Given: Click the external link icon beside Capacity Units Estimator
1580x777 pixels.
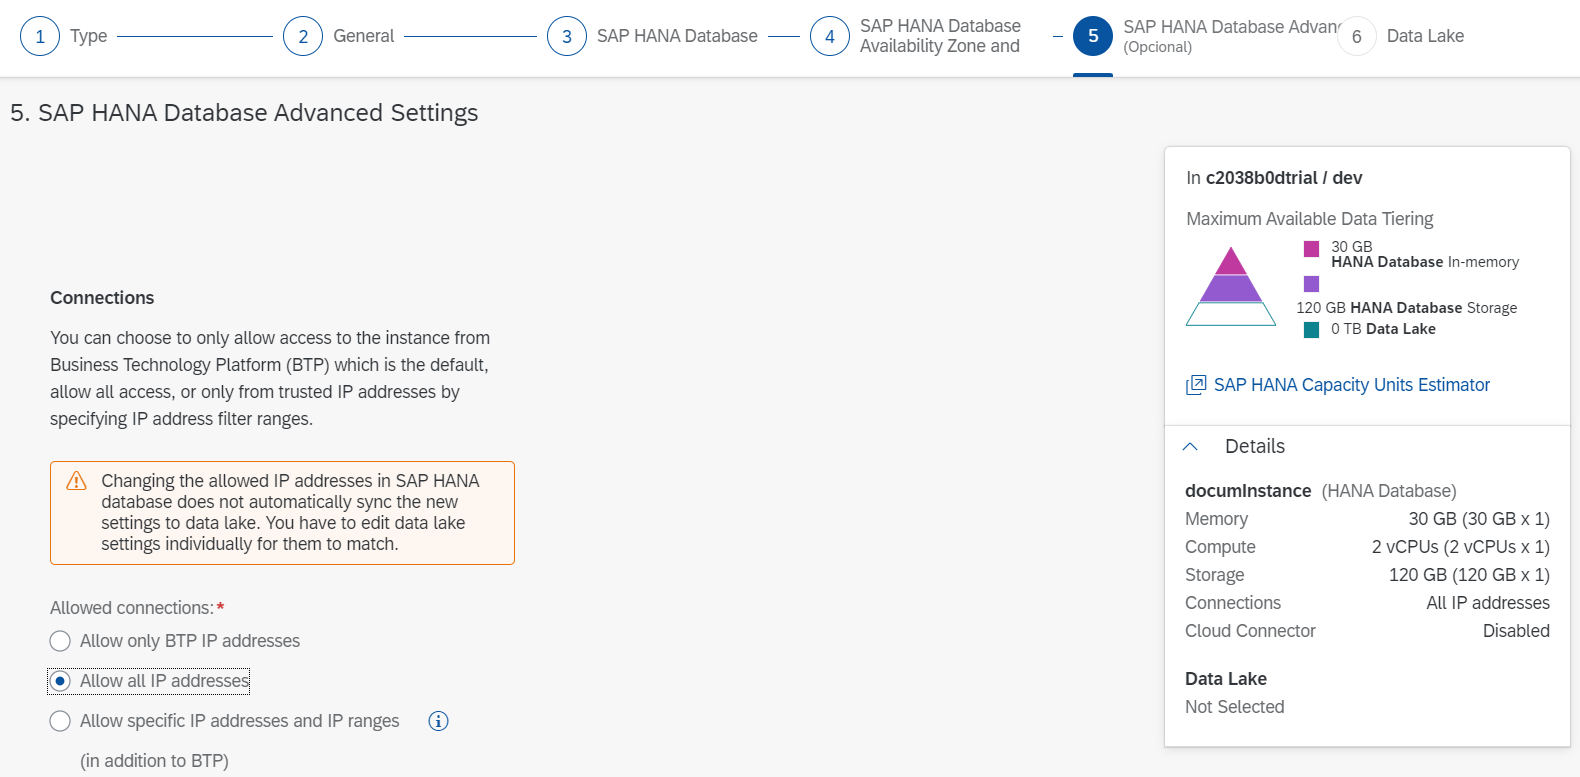Looking at the screenshot, I should (x=1196, y=385).
